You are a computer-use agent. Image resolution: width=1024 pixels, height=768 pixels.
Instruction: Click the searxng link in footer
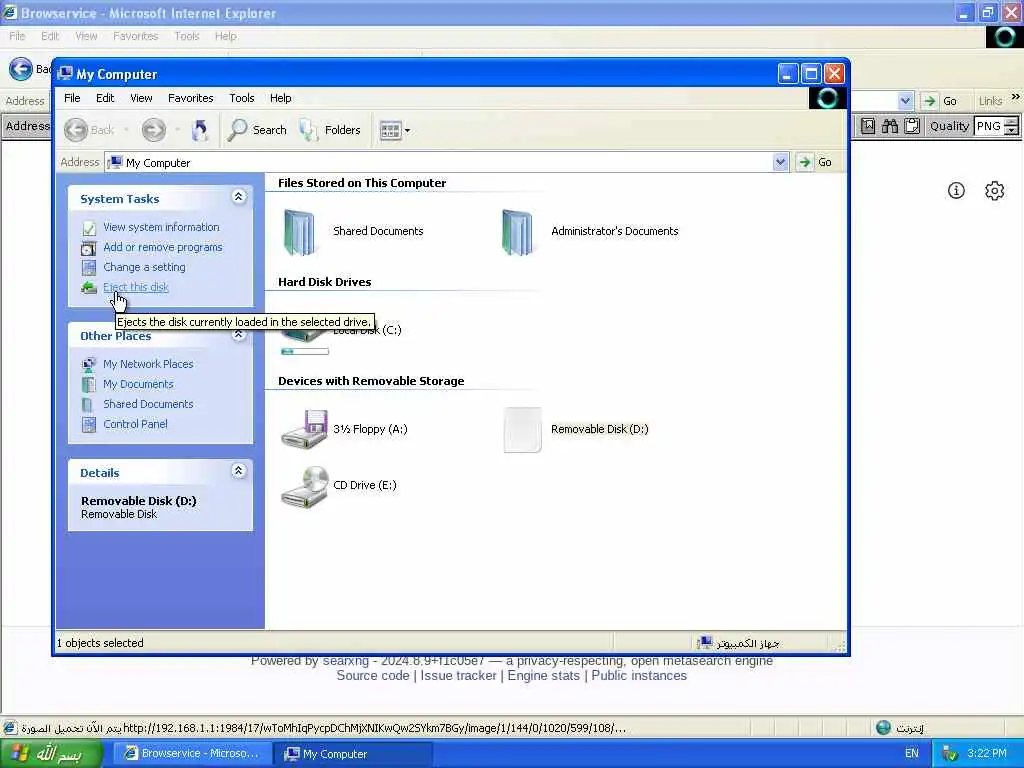point(345,661)
